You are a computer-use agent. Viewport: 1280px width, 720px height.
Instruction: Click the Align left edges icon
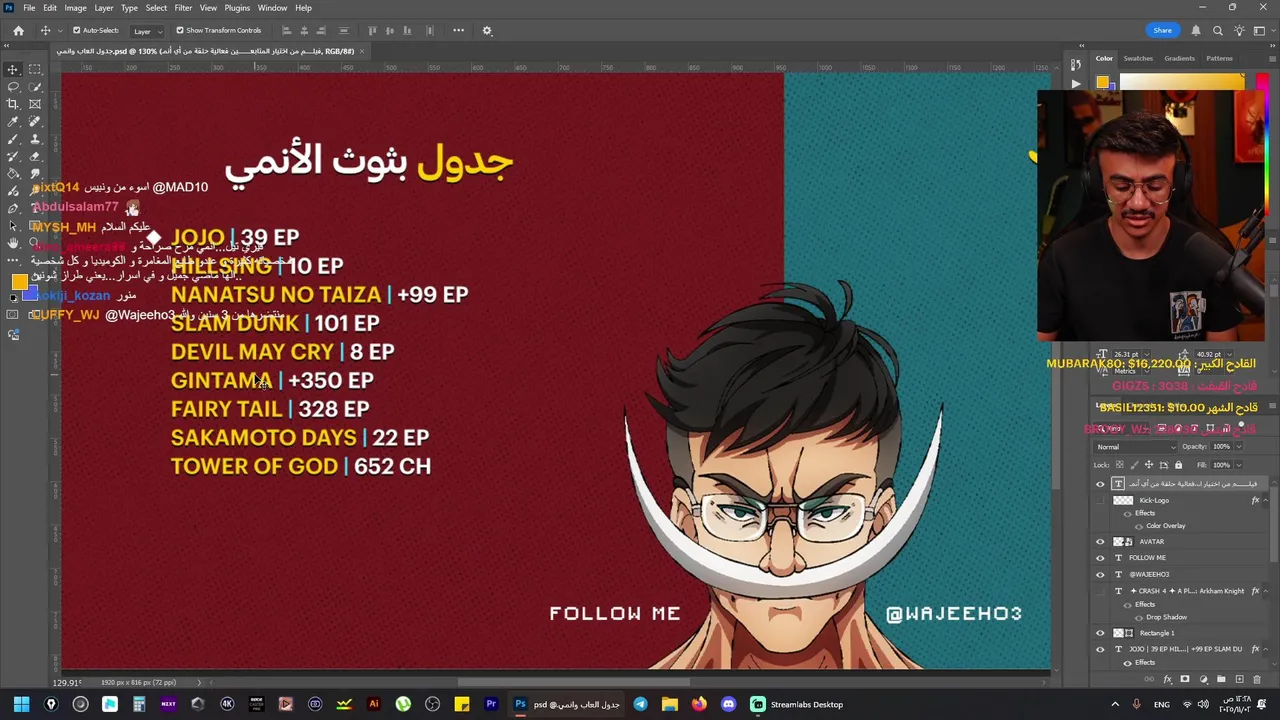286,30
